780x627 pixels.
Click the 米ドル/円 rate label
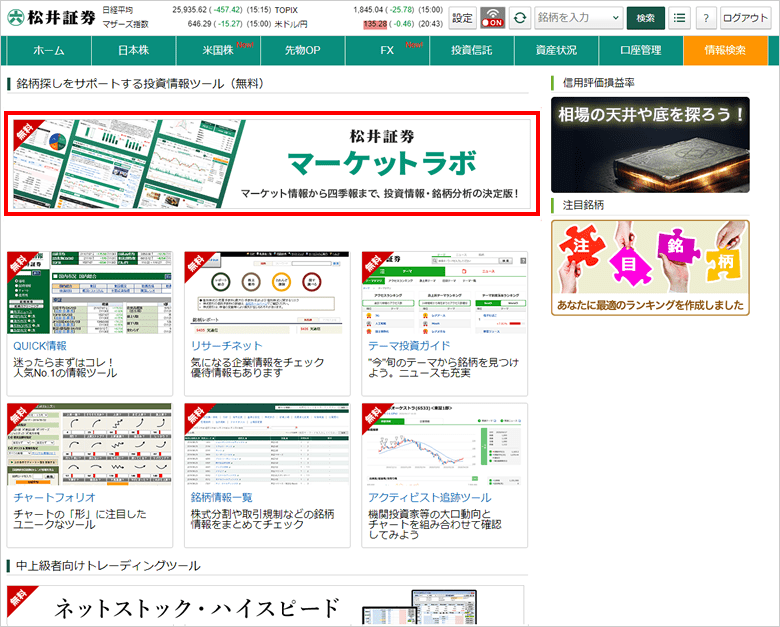(x=291, y=24)
